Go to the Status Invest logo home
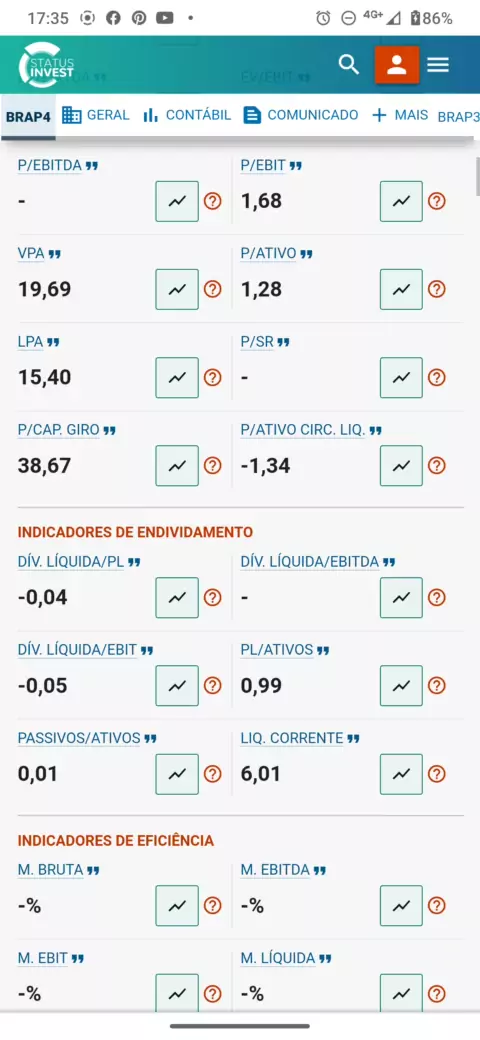This screenshot has width=480, height=1040. click(x=48, y=64)
